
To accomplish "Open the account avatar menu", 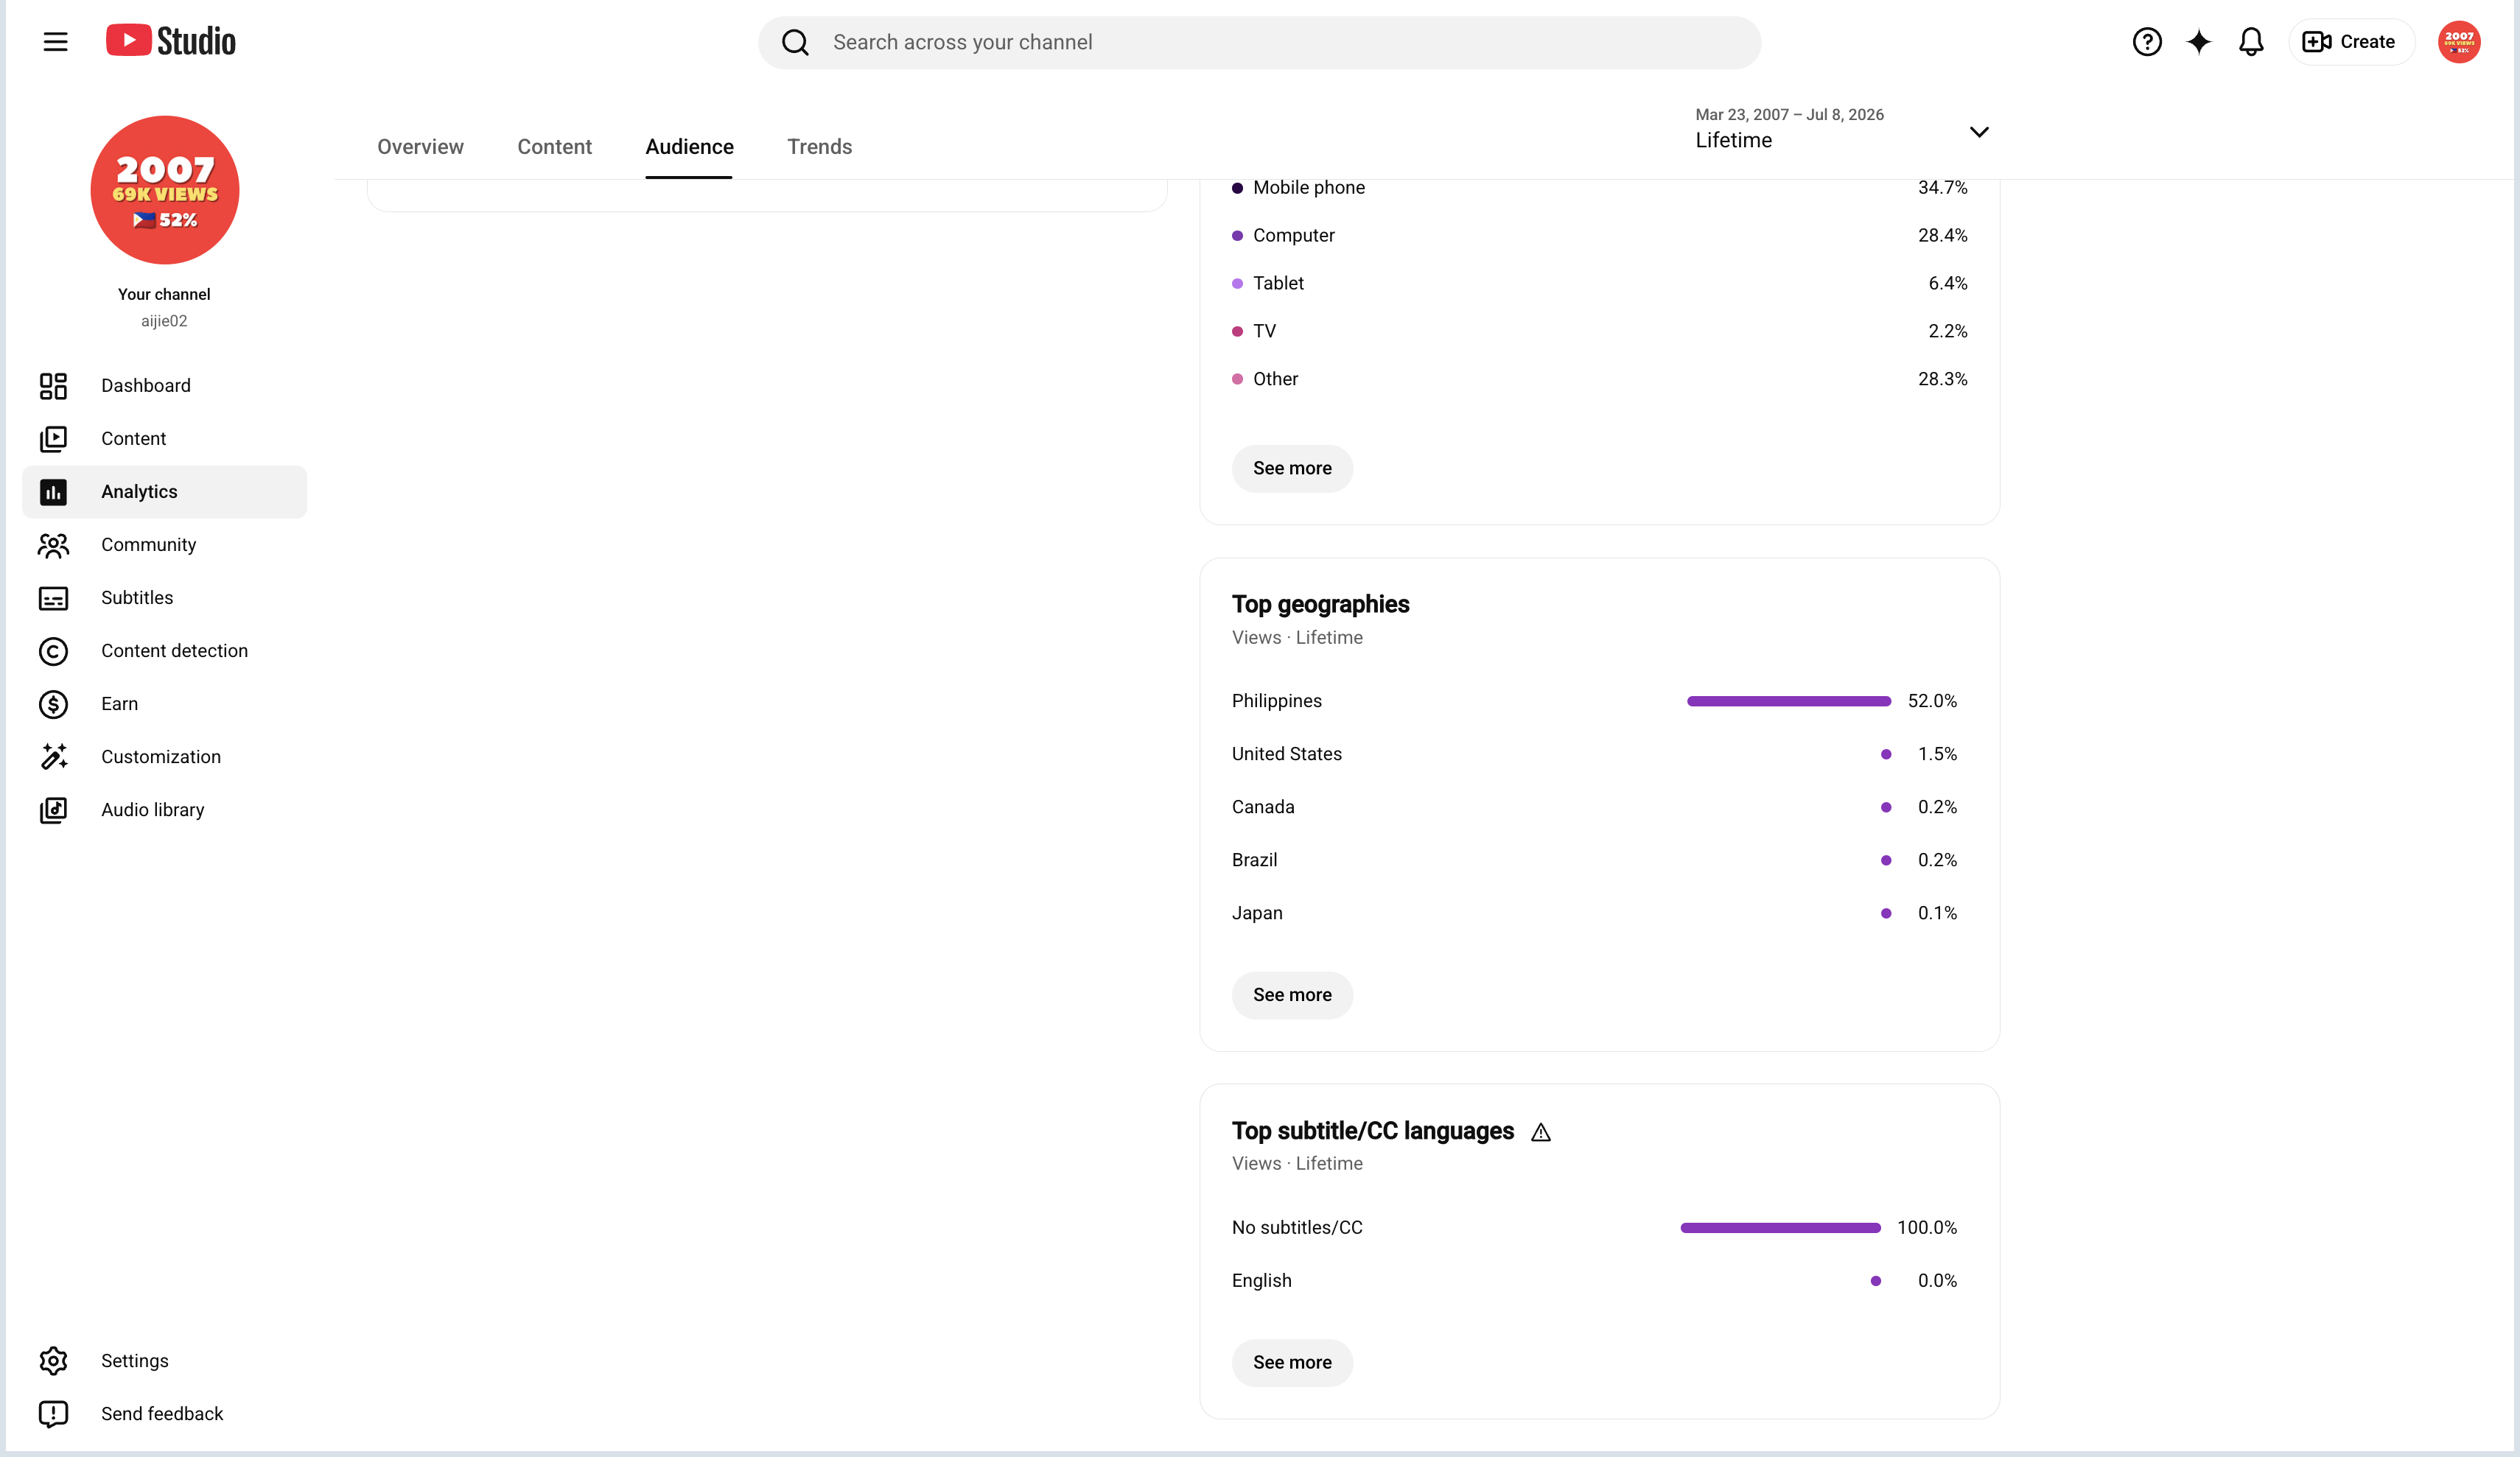I will tap(2459, 42).
